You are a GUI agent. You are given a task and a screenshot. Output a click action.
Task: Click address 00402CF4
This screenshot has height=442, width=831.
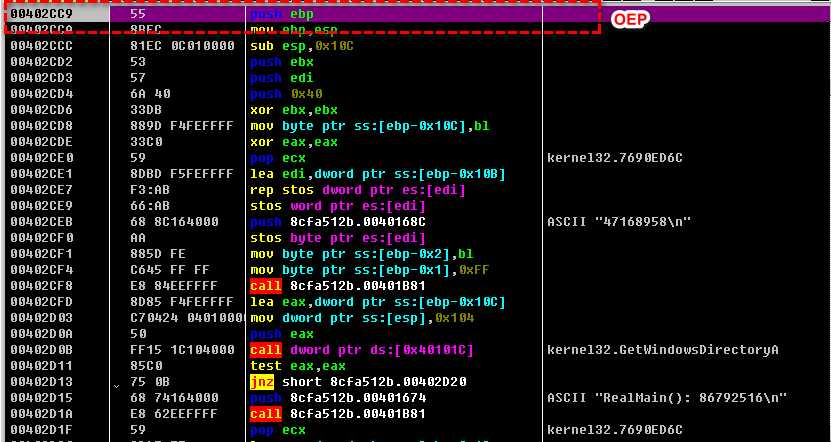(41, 270)
